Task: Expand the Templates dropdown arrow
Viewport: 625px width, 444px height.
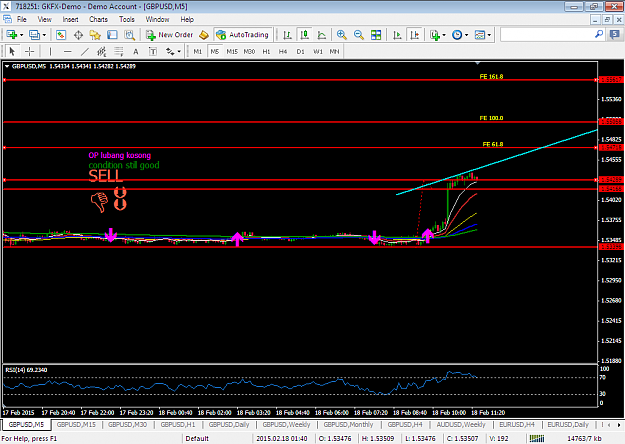Action: point(489,35)
